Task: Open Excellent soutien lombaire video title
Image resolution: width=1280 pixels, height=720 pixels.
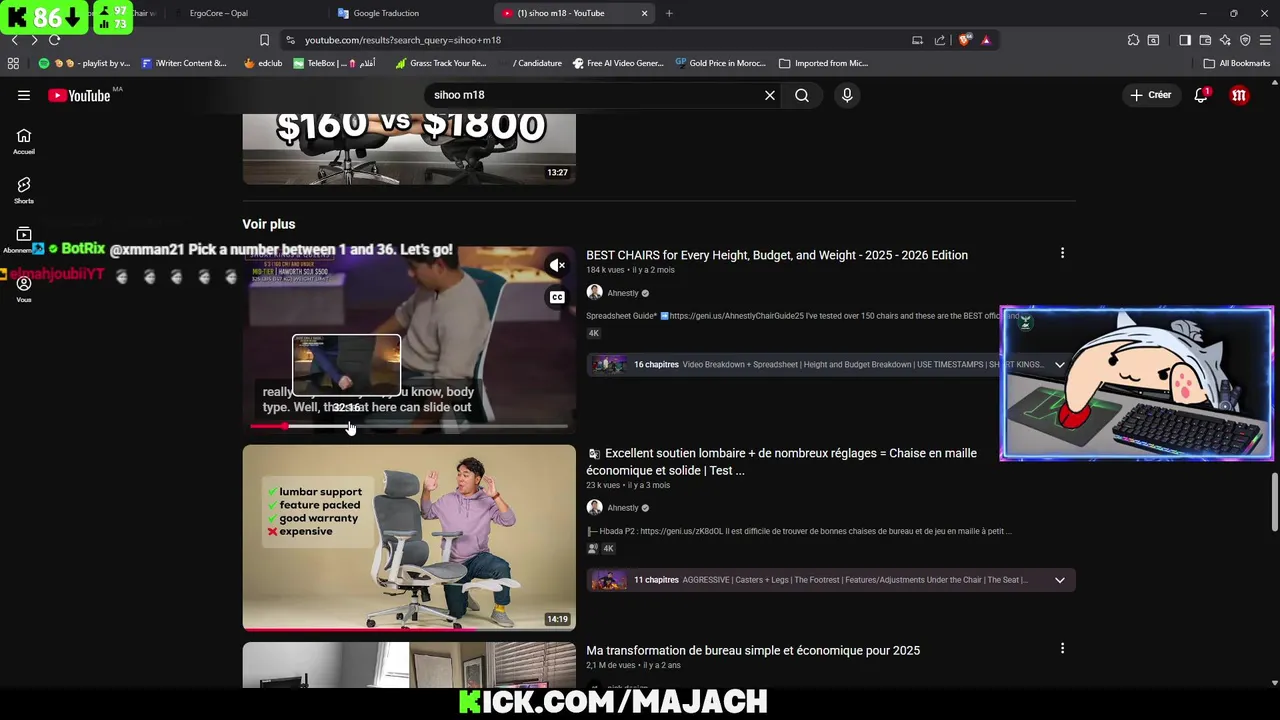Action: (x=781, y=461)
